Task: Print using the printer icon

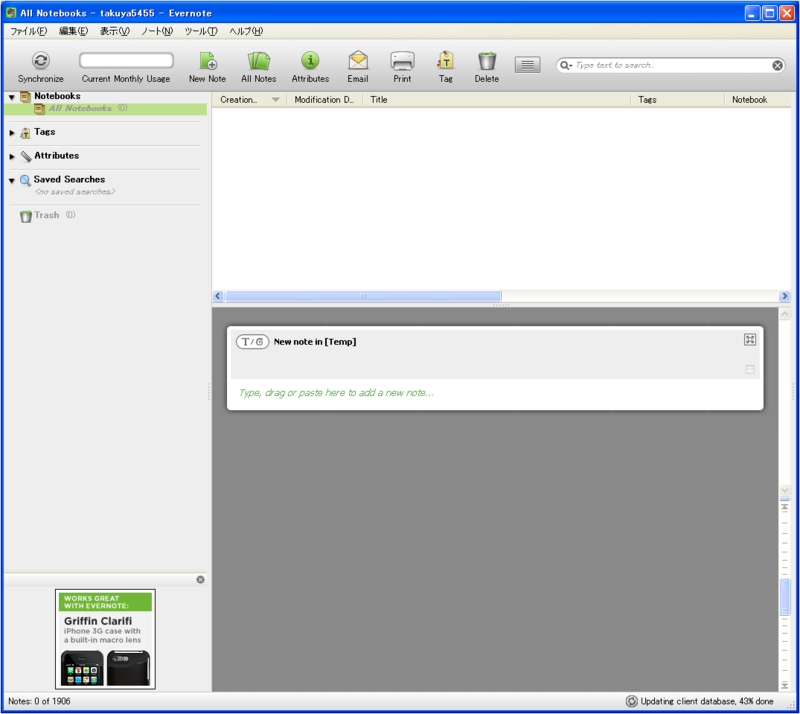Action: pyautogui.click(x=402, y=60)
